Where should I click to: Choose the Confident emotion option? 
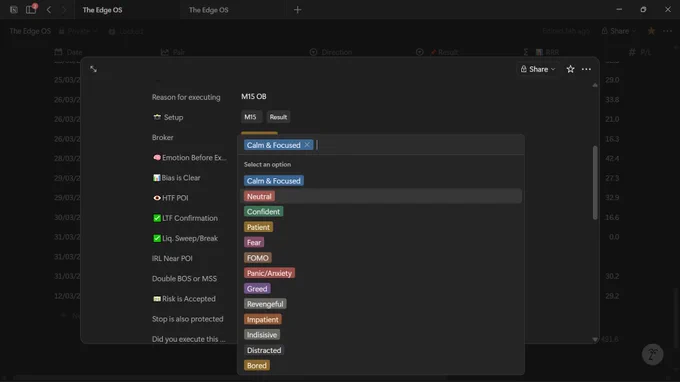[263, 212]
